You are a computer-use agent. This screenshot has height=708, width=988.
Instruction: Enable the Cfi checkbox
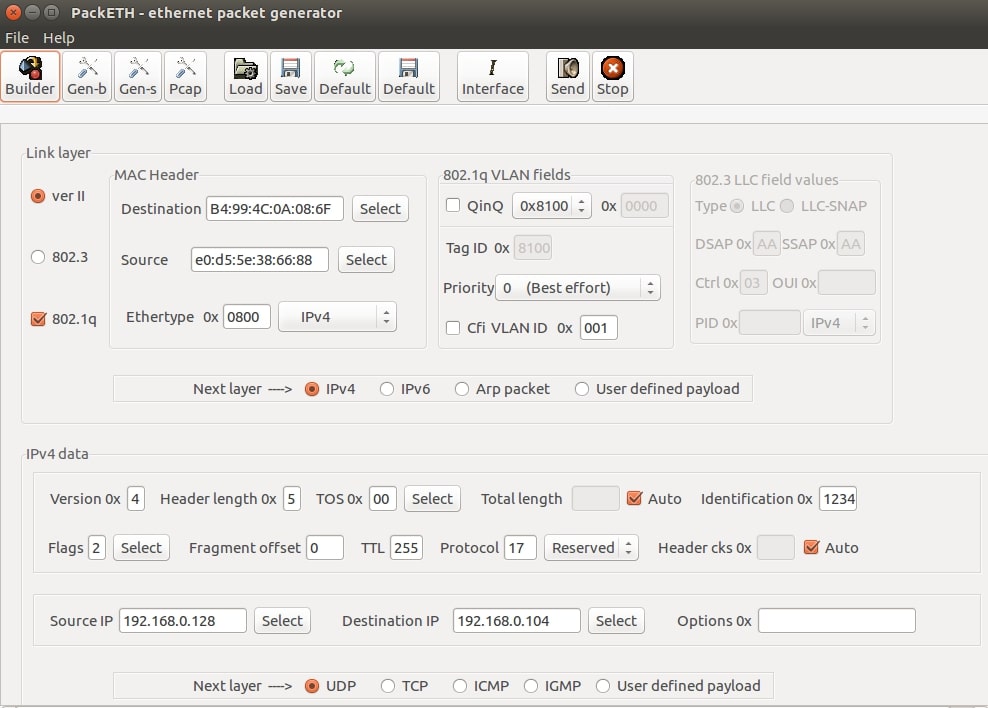click(x=452, y=328)
